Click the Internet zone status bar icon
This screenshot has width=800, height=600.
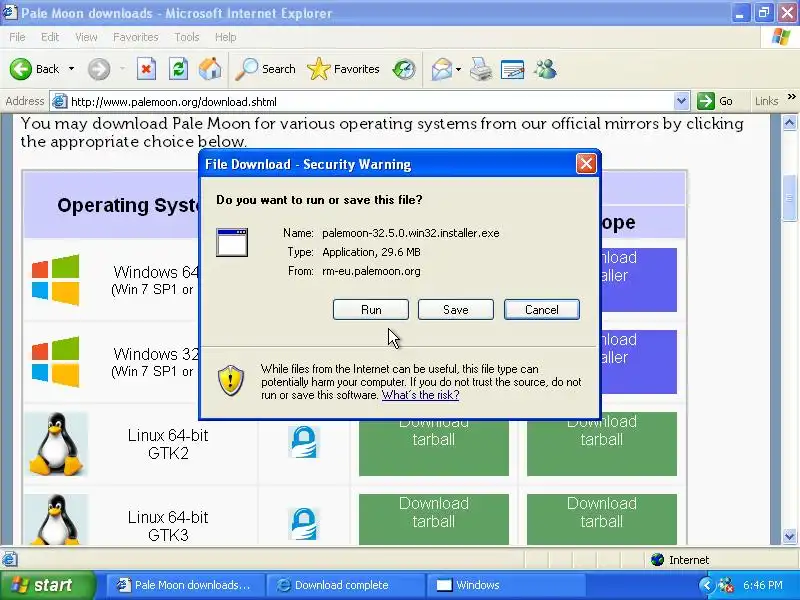point(657,560)
